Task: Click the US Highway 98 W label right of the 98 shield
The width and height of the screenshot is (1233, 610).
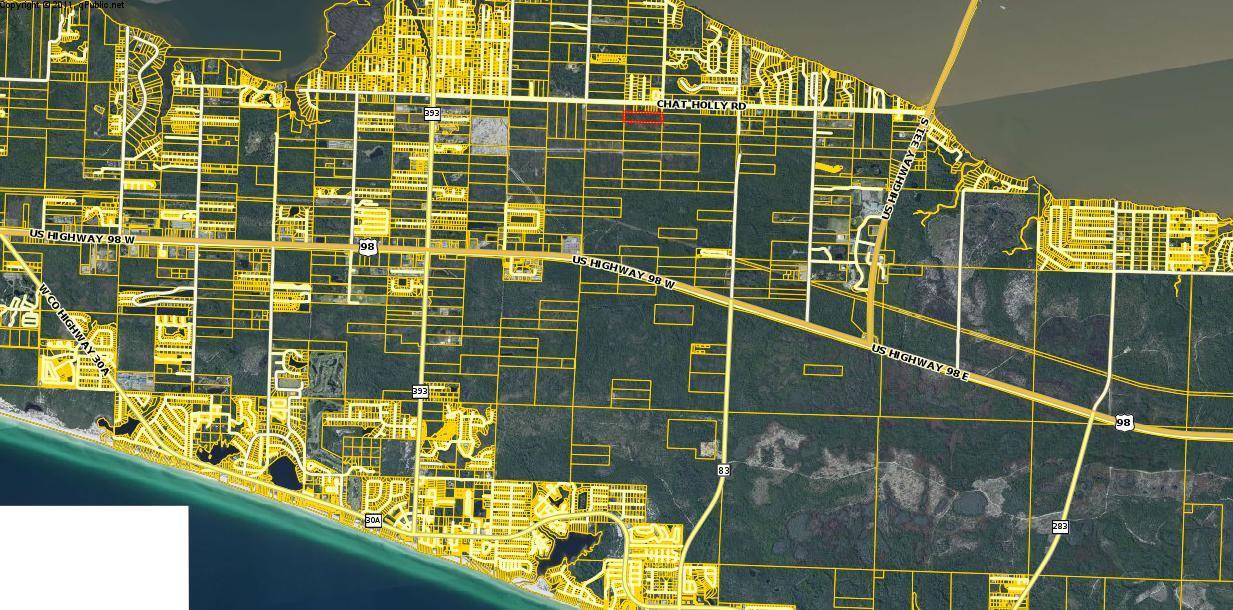Action: pyautogui.click(x=624, y=272)
